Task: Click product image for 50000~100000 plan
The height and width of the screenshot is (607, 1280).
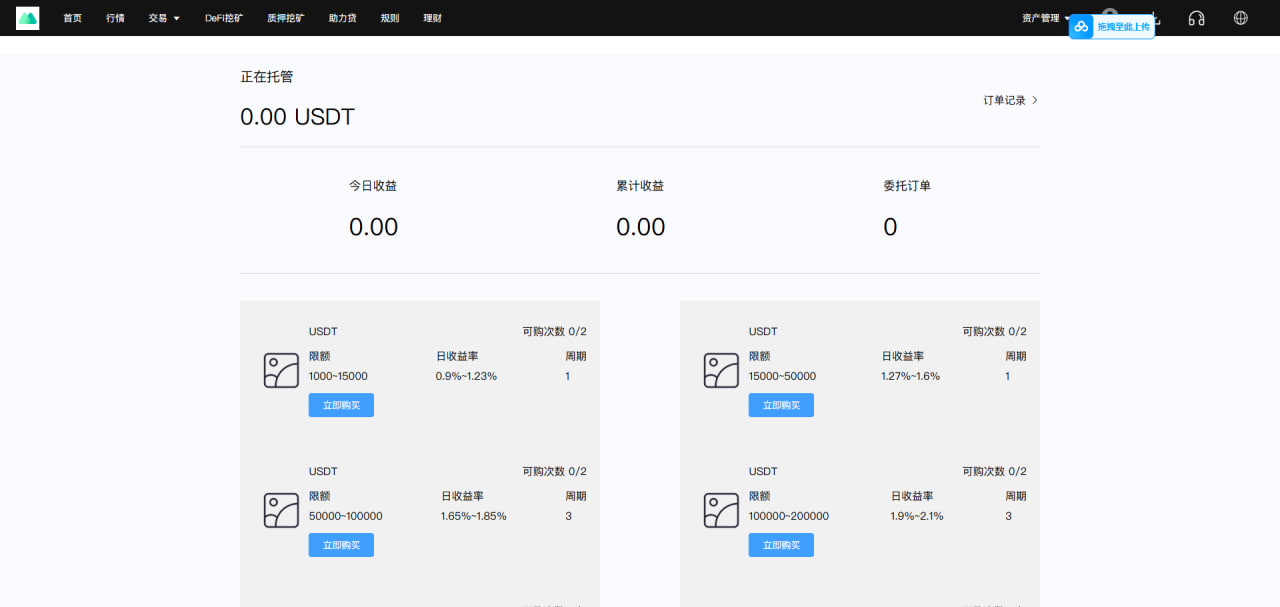Action: pyautogui.click(x=281, y=511)
